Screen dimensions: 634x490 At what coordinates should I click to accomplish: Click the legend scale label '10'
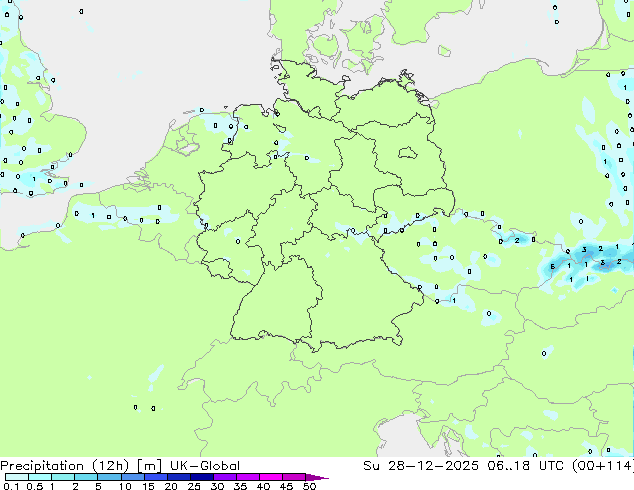(x=125, y=486)
